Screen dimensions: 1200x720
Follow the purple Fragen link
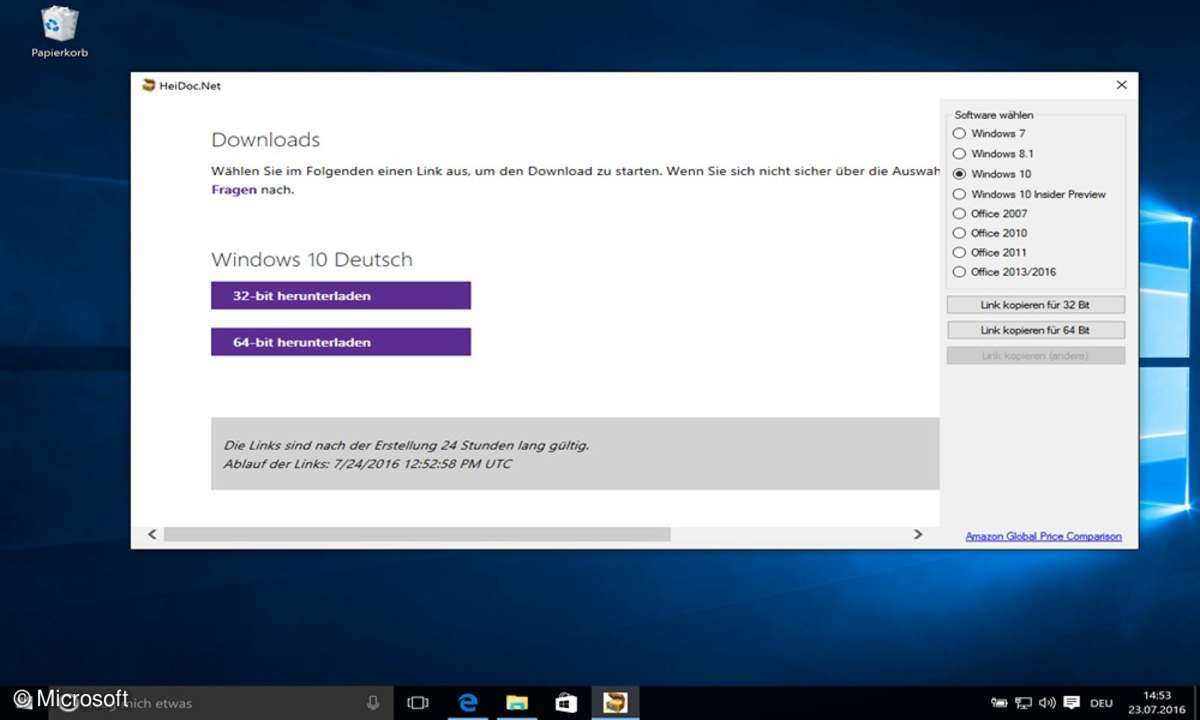click(234, 189)
